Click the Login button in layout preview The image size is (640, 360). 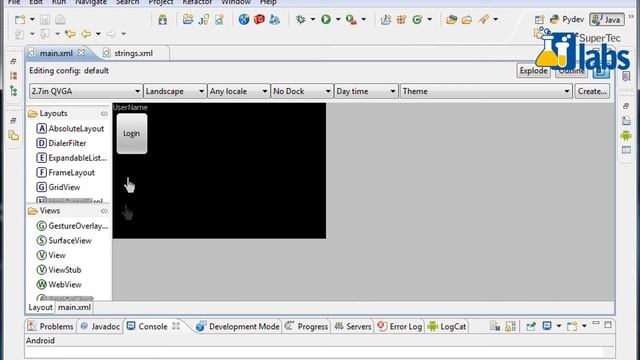tap(132, 133)
